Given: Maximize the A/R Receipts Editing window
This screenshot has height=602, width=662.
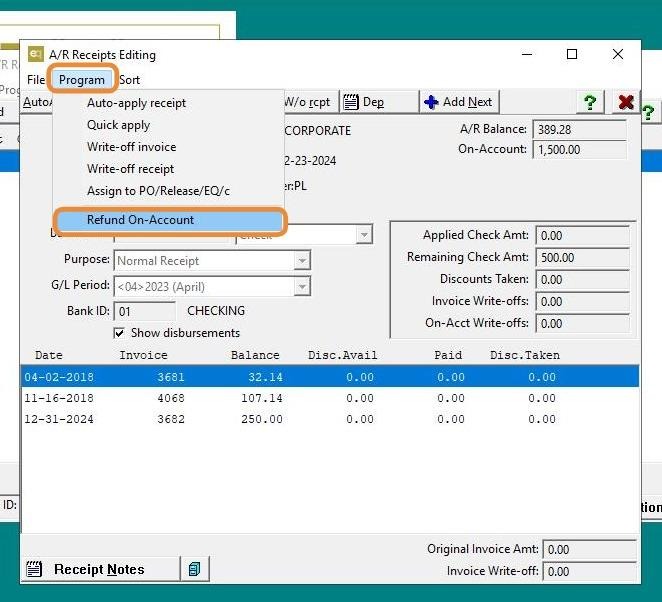Looking at the screenshot, I should coord(572,54).
